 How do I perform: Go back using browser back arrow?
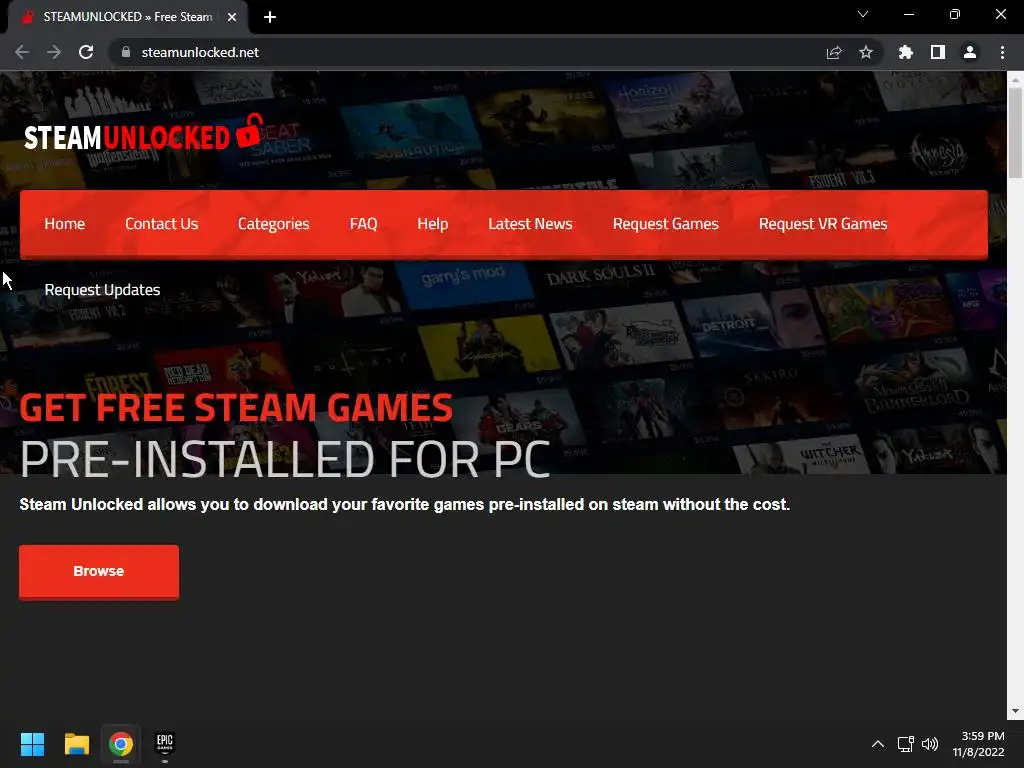[22, 52]
